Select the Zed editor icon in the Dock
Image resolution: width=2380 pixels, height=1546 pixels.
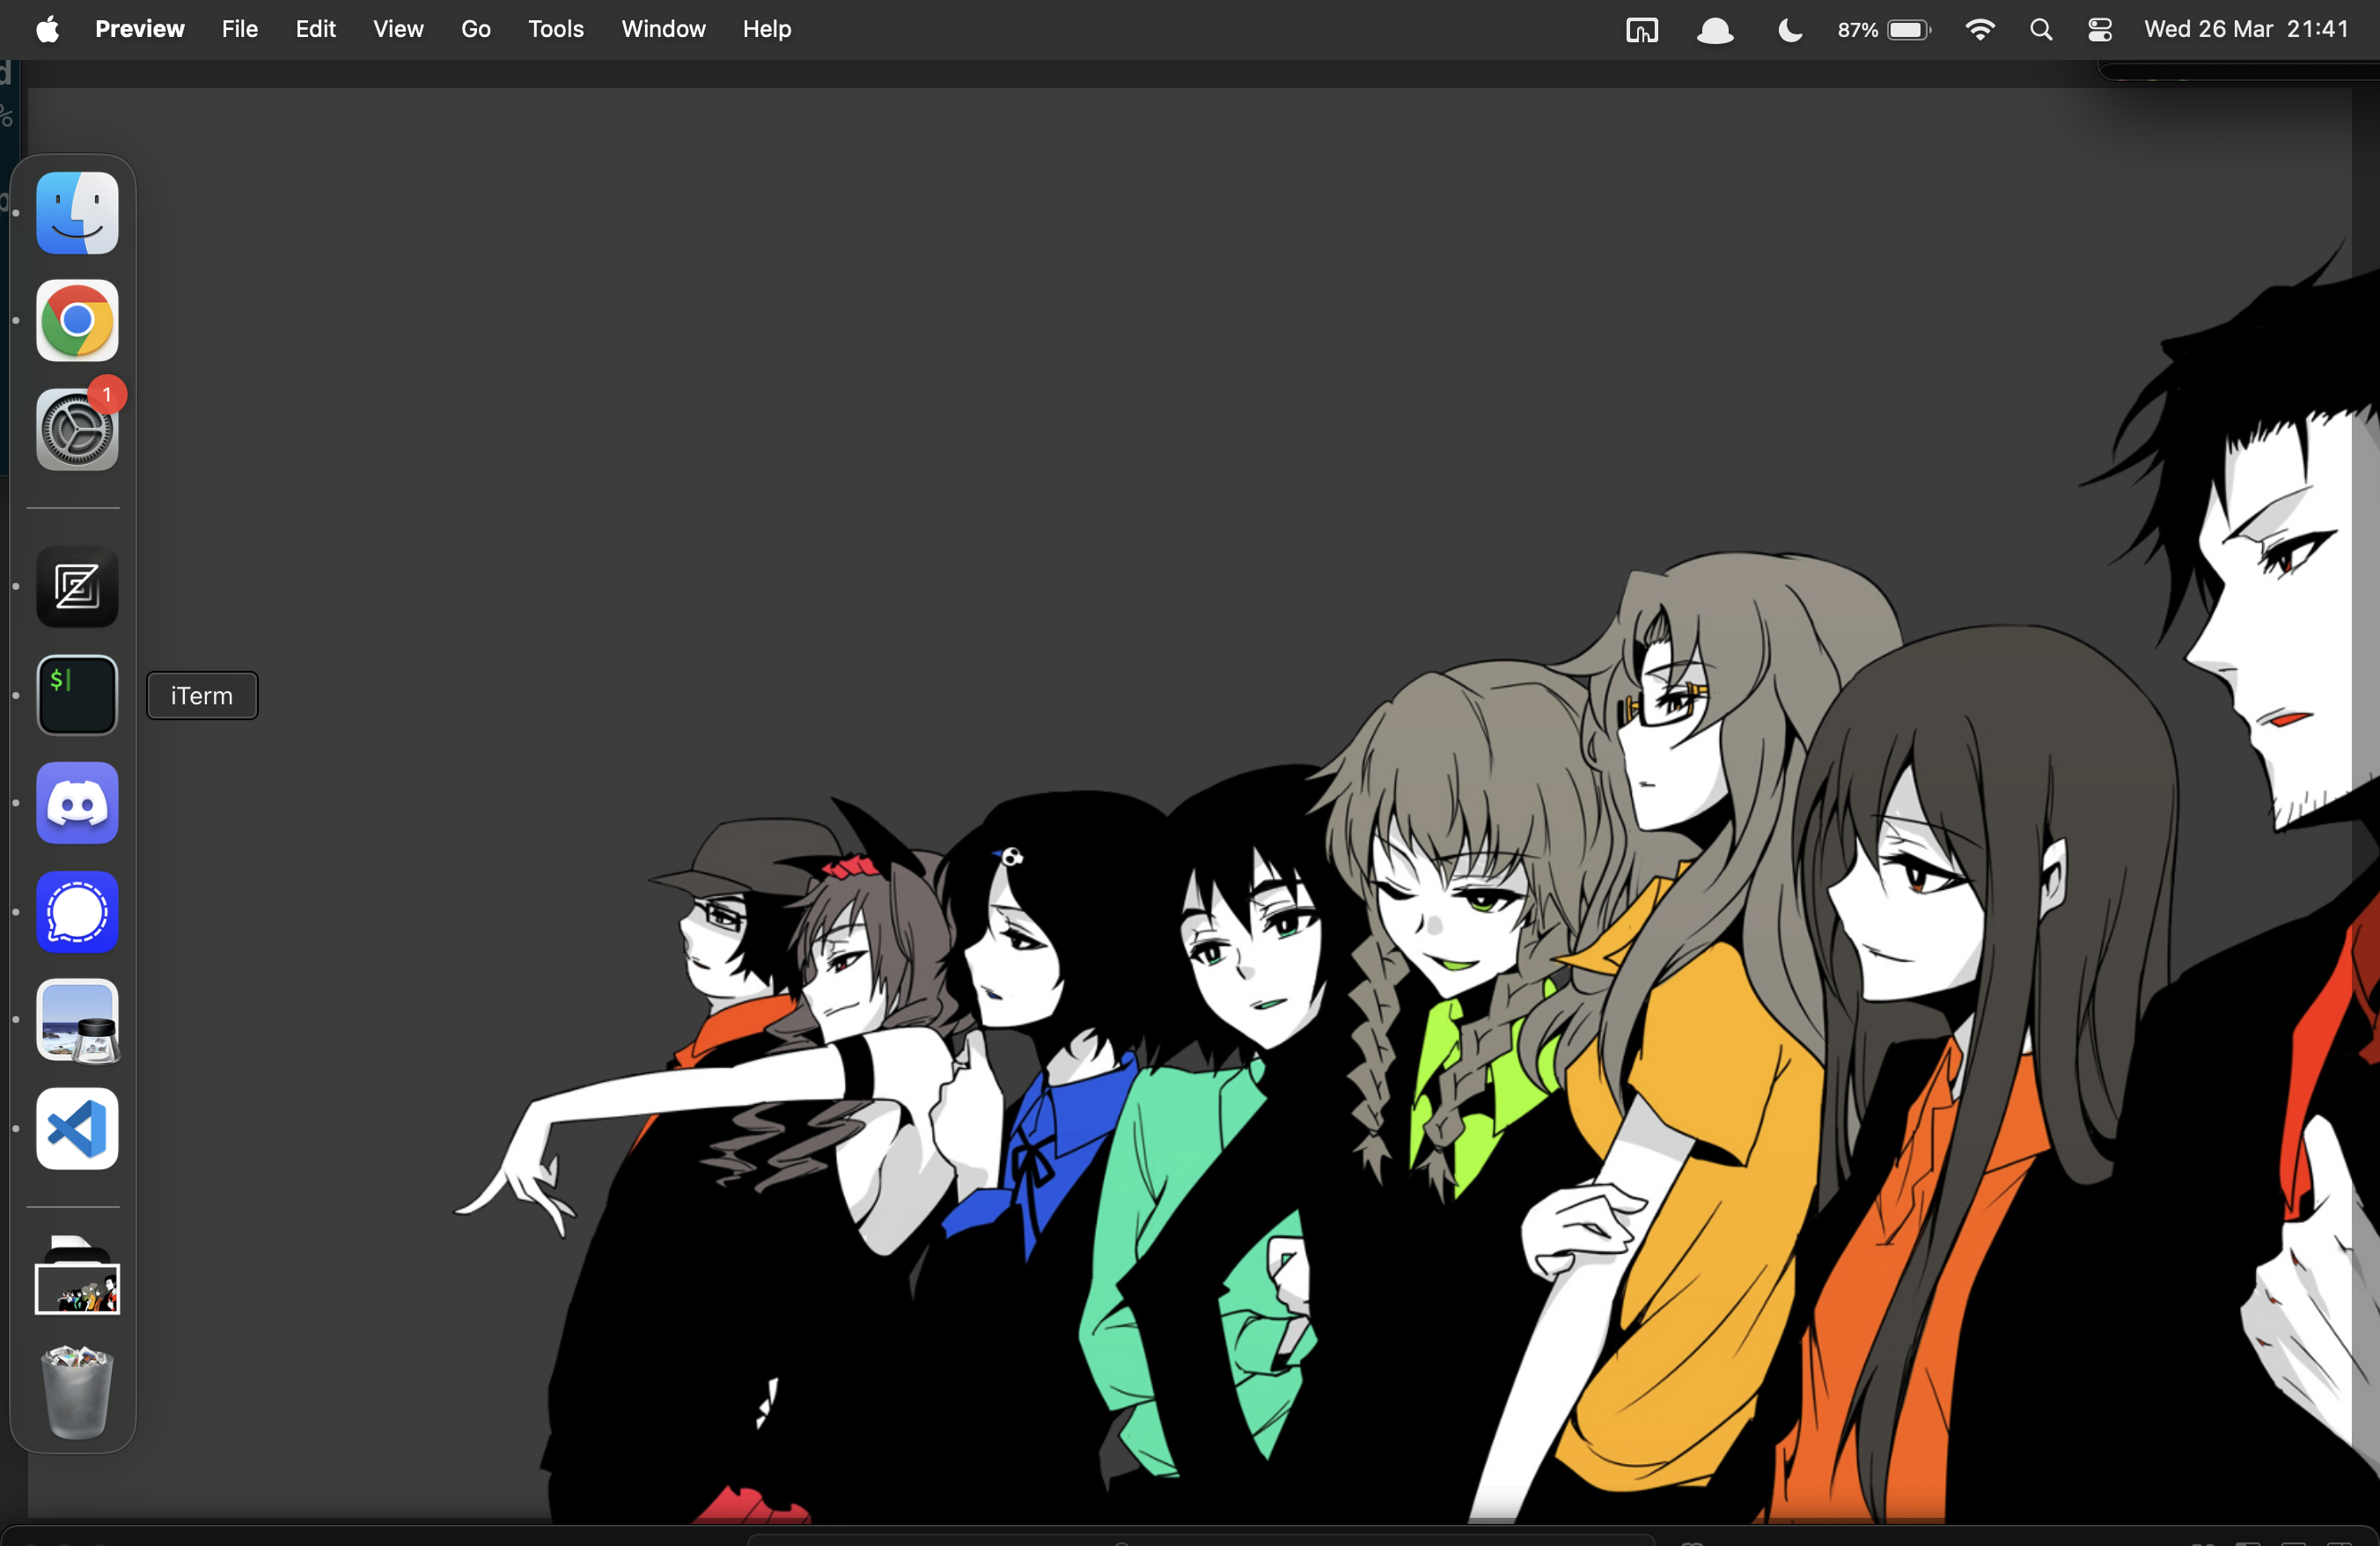pos(77,586)
